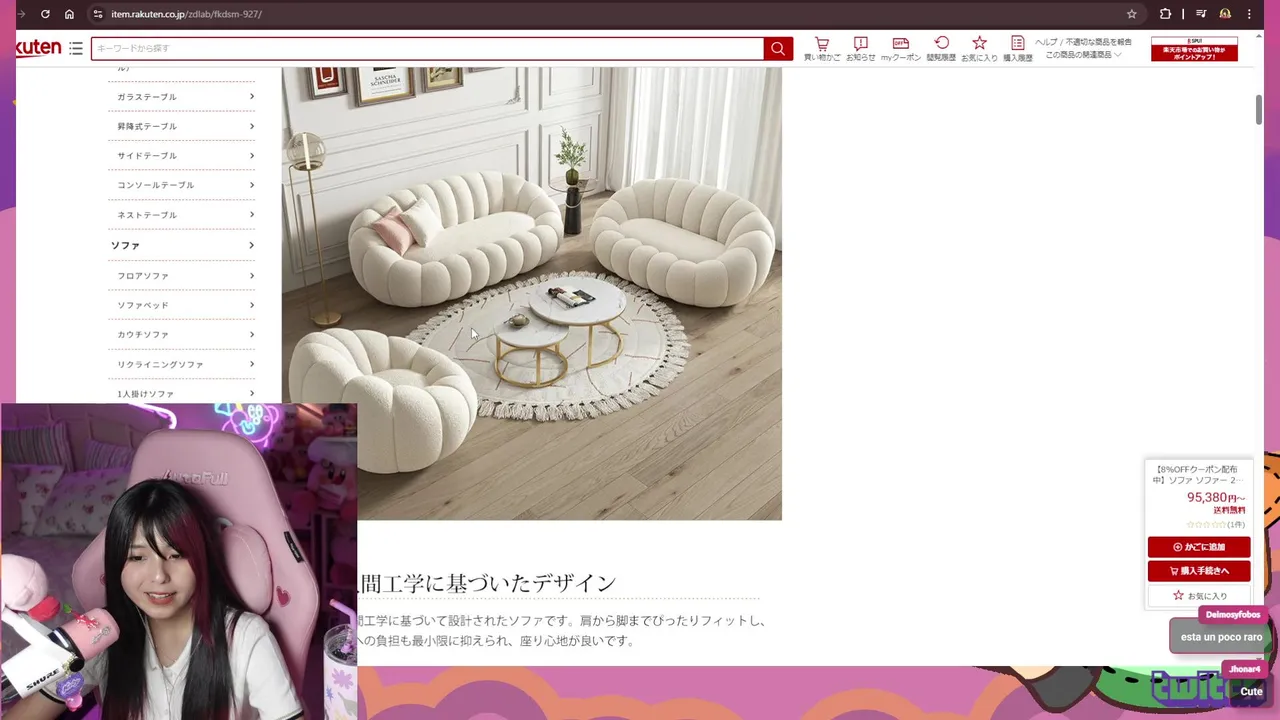Go to browser home page icon
The image size is (1280, 720).
tap(69, 14)
